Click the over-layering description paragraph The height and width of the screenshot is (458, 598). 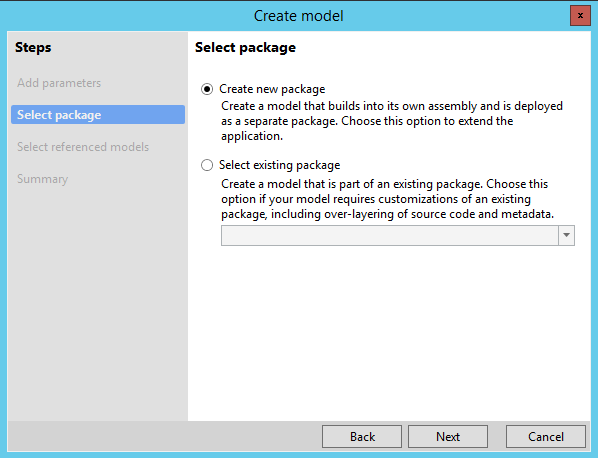[387, 199]
